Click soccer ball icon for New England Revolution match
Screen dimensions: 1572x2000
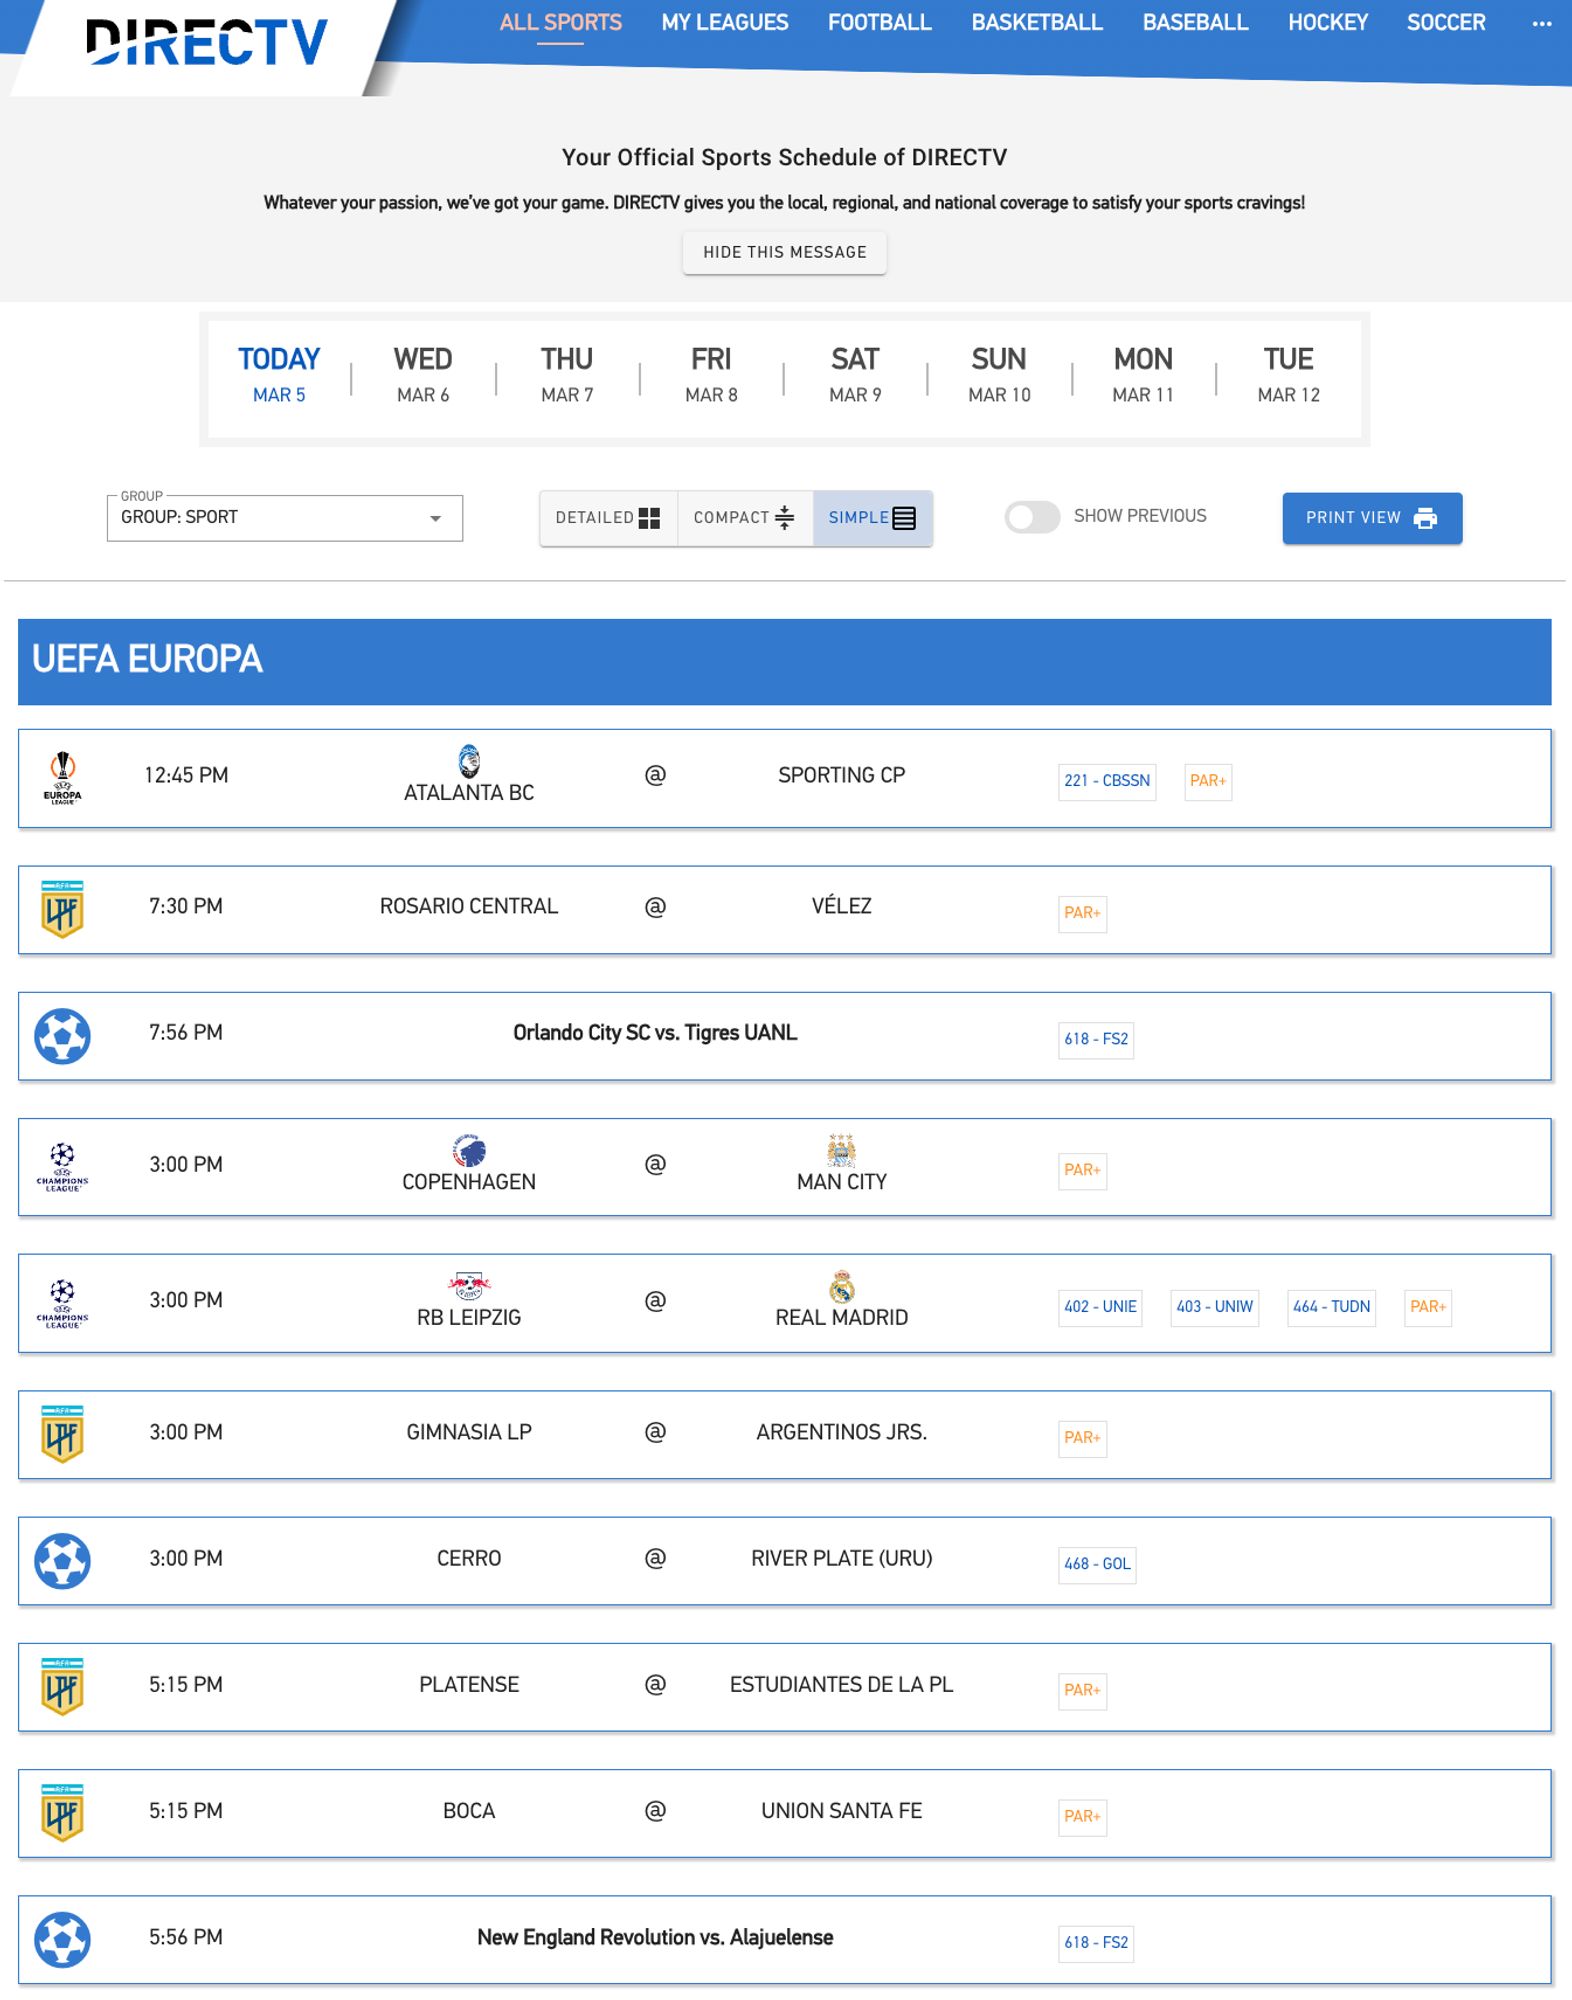click(62, 1939)
